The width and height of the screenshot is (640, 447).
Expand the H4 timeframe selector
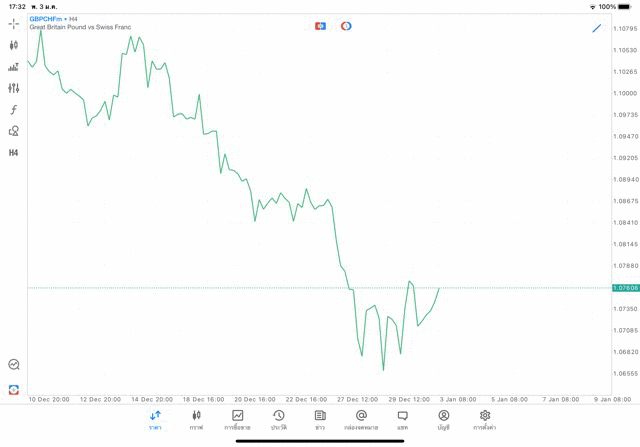pyautogui.click(x=13, y=153)
